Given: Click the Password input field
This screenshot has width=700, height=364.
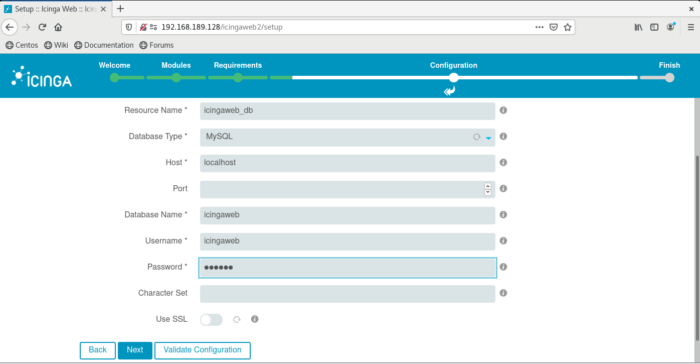Looking at the screenshot, I should click(x=347, y=268).
